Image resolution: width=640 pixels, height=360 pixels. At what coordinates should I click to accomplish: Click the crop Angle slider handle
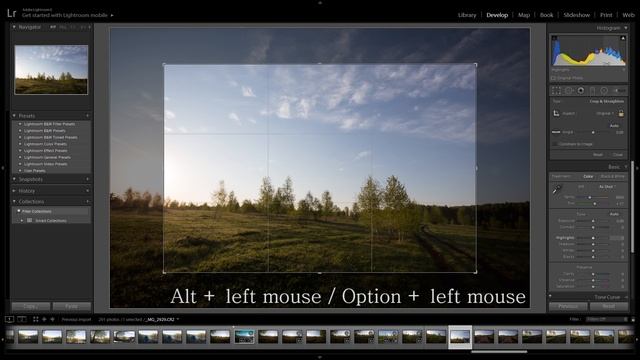[593, 132]
